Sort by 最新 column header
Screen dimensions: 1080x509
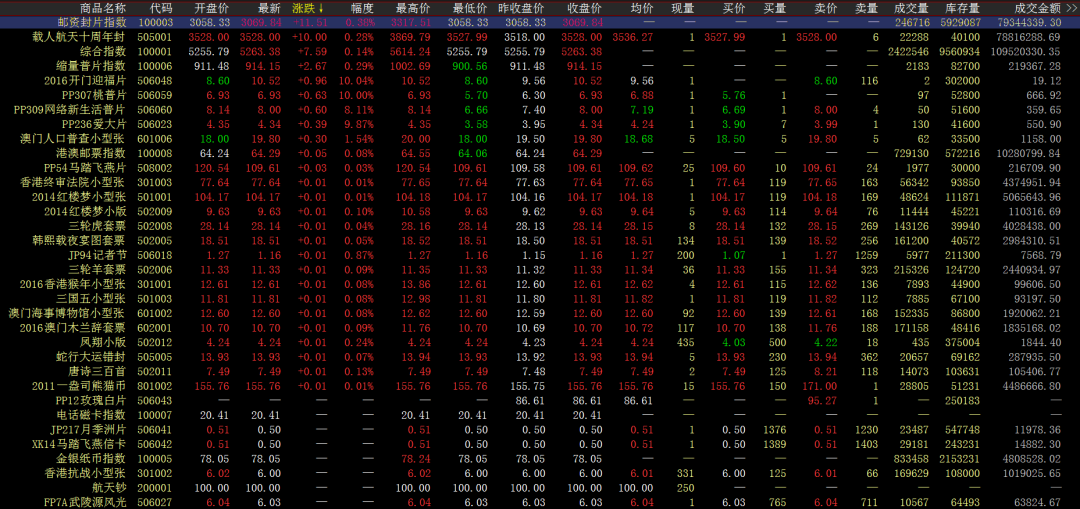pyautogui.click(x=269, y=8)
